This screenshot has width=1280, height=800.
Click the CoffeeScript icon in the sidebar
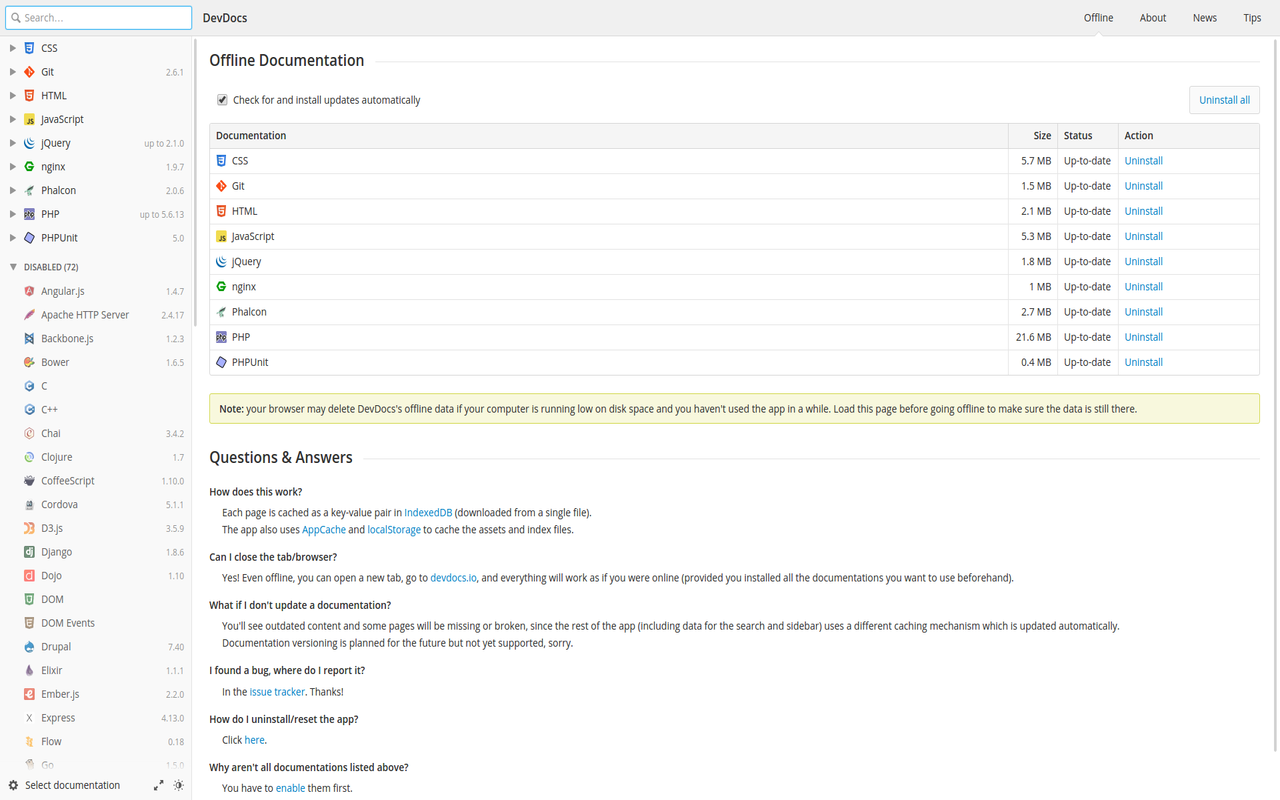(29, 481)
